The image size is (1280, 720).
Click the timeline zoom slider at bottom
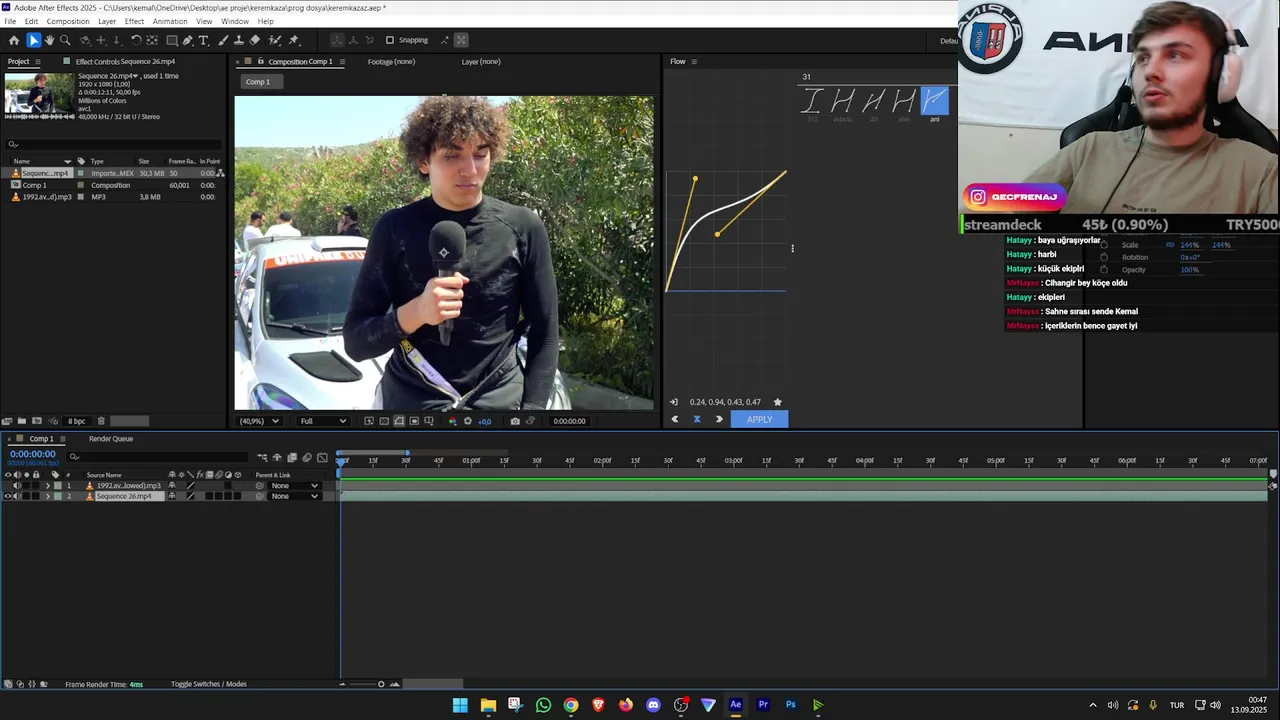coord(380,684)
